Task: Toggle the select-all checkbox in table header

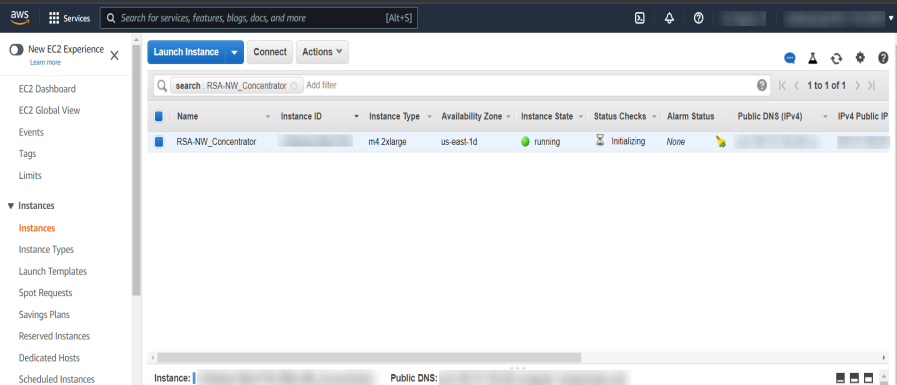Action: point(159,116)
